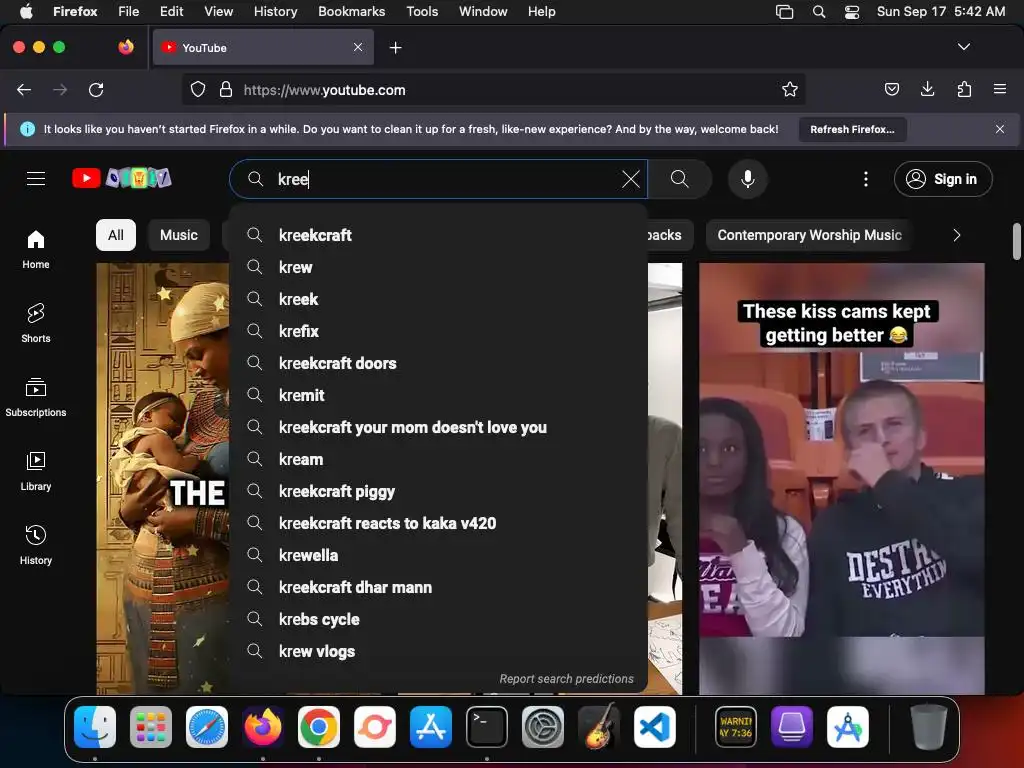The height and width of the screenshot is (768, 1024).
Task: Open History in the sidebar
Action: click(x=36, y=545)
